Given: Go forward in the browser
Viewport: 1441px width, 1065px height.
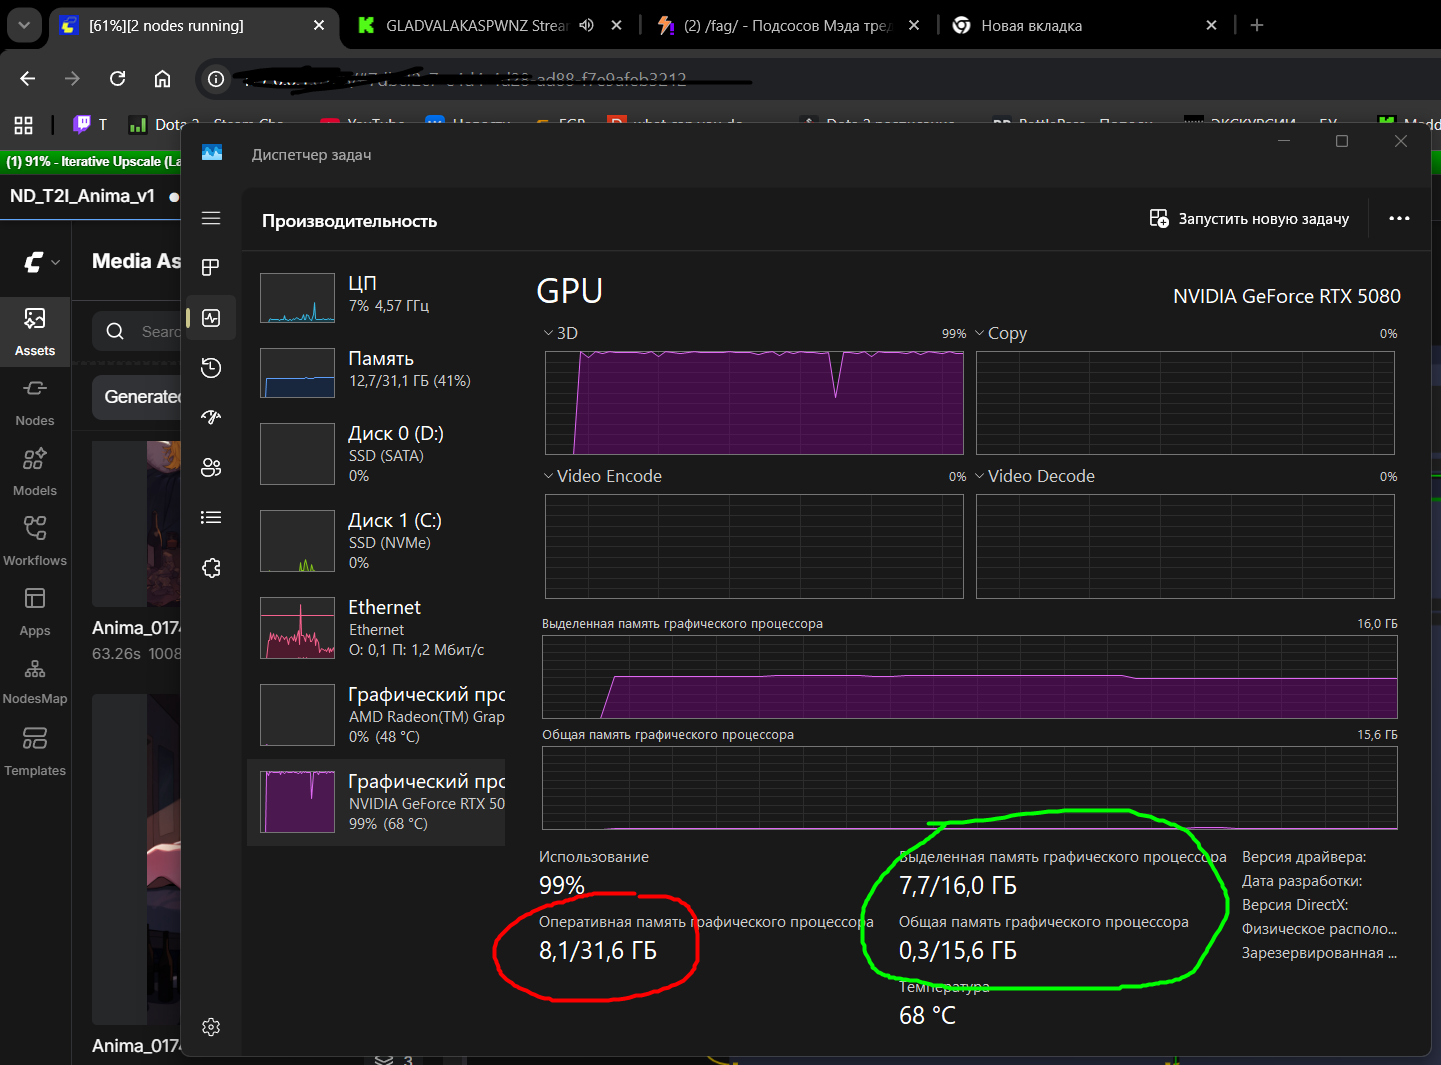Looking at the screenshot, I should (x=72, y=78).
